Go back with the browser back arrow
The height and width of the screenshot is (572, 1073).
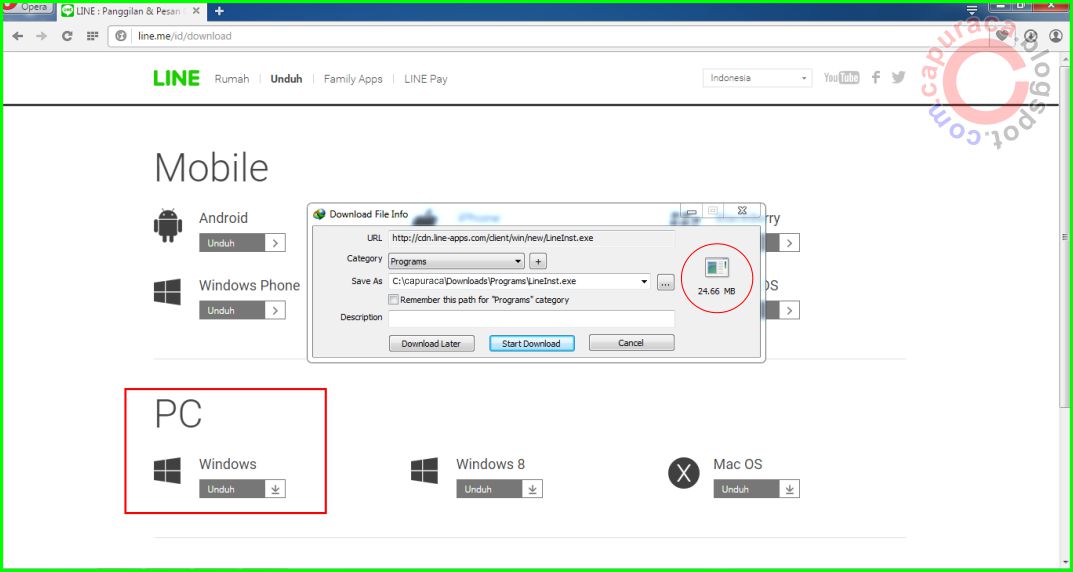pos(18,36)
